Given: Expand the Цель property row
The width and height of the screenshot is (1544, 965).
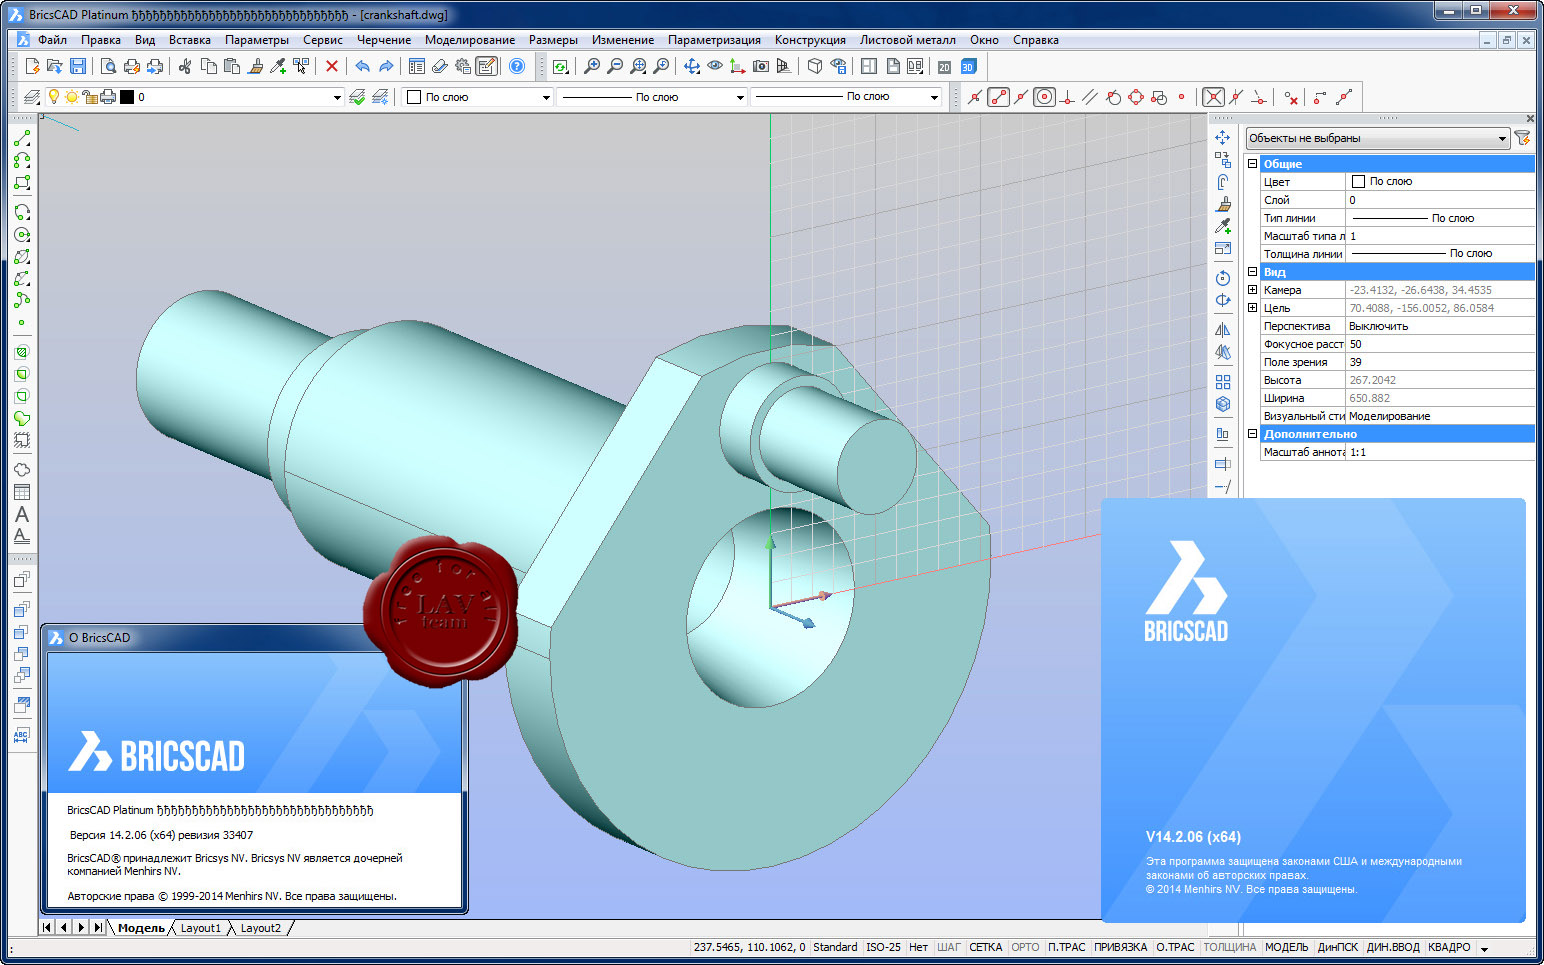Looking at the screenshot, I should coord(1252,307).
